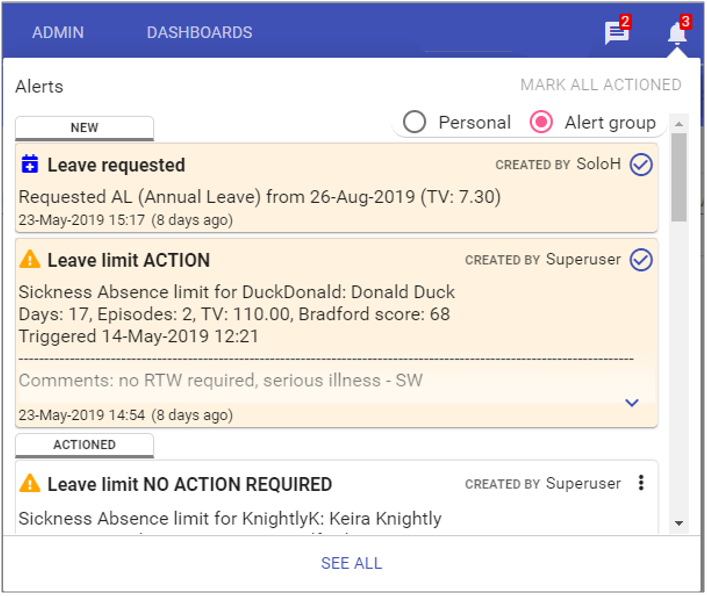Open the ADMIN menu
707x596 pixels.
pos(58,33)
